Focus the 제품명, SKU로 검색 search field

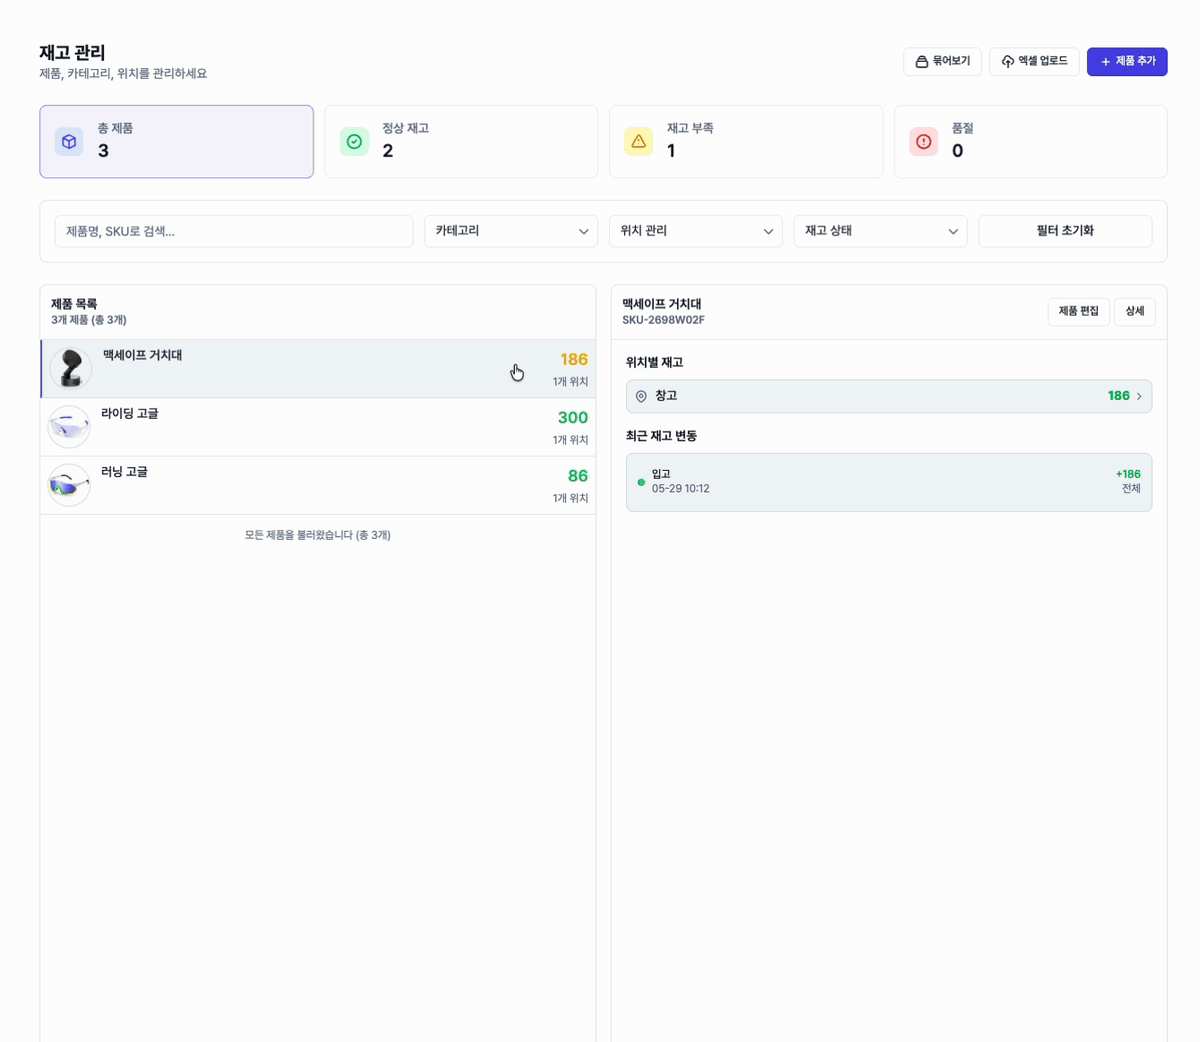click(234, 231)
